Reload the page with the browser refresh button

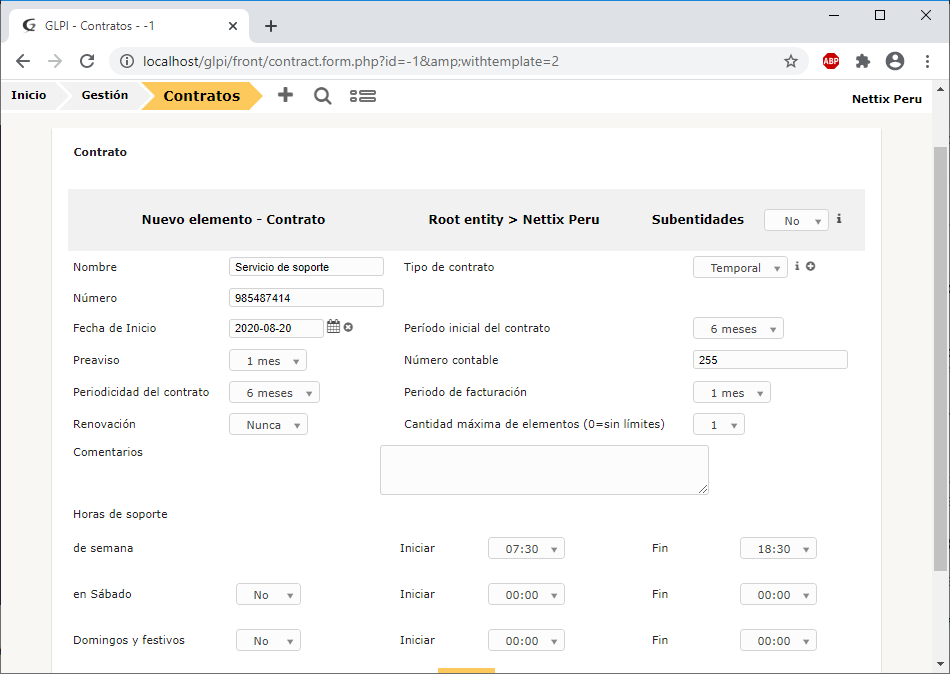click(87, 61)
